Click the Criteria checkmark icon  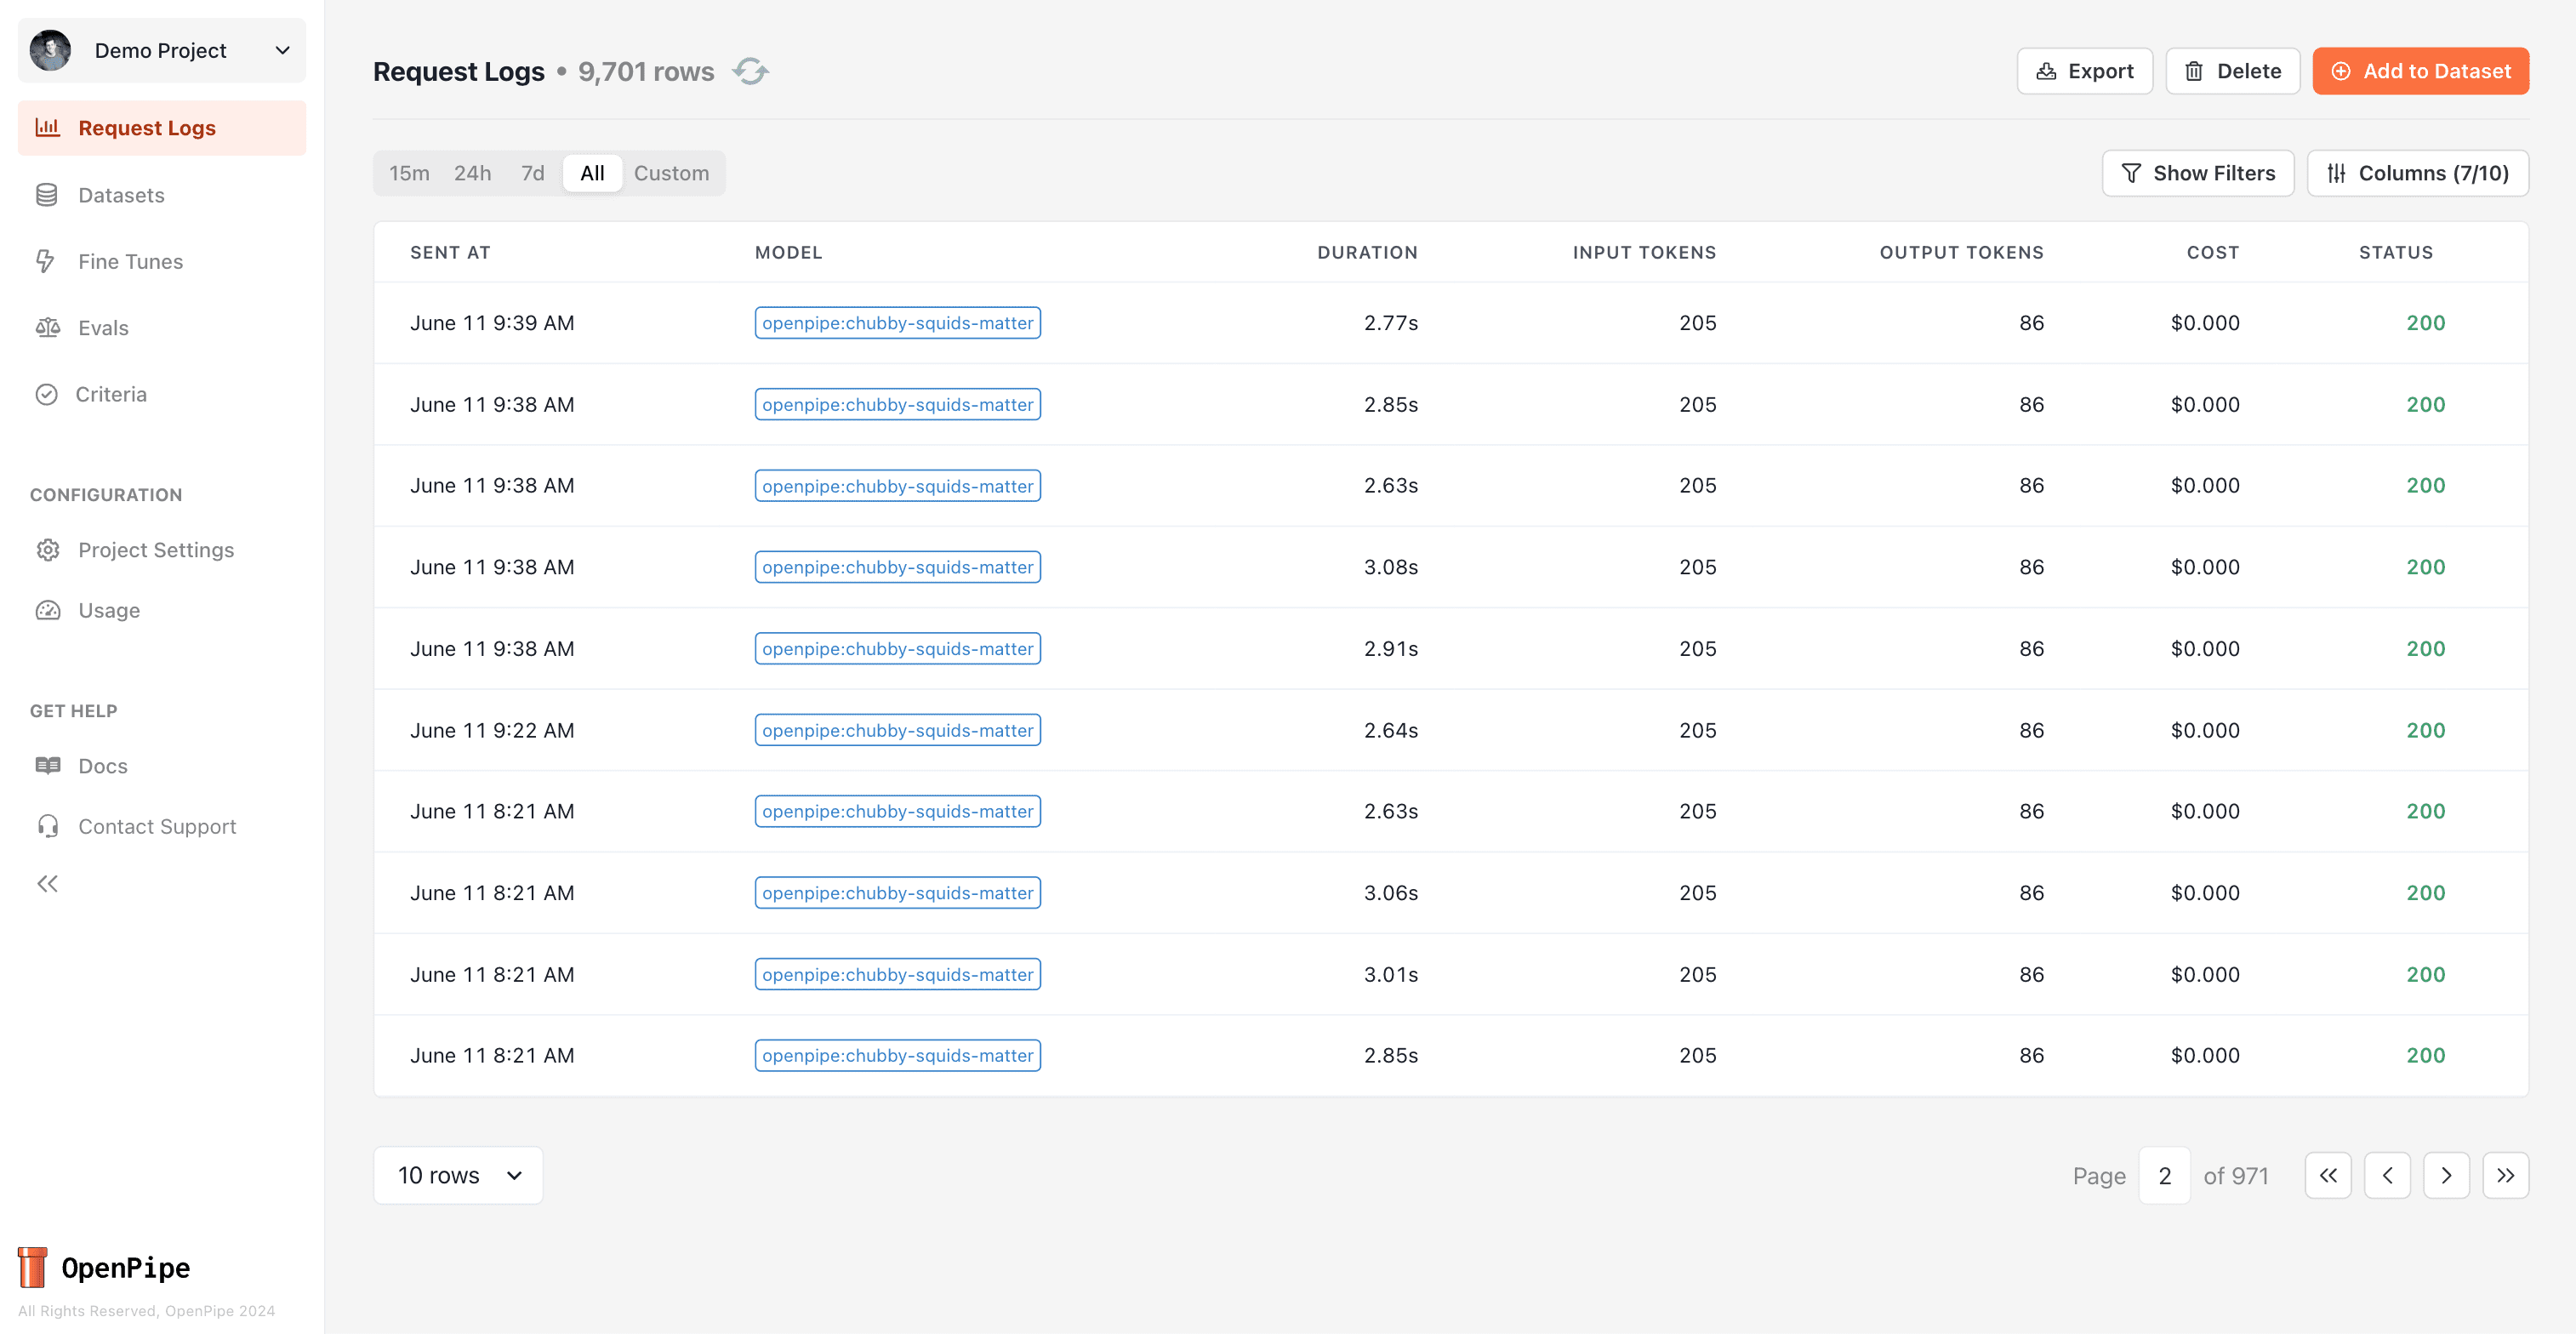point(47,394)
